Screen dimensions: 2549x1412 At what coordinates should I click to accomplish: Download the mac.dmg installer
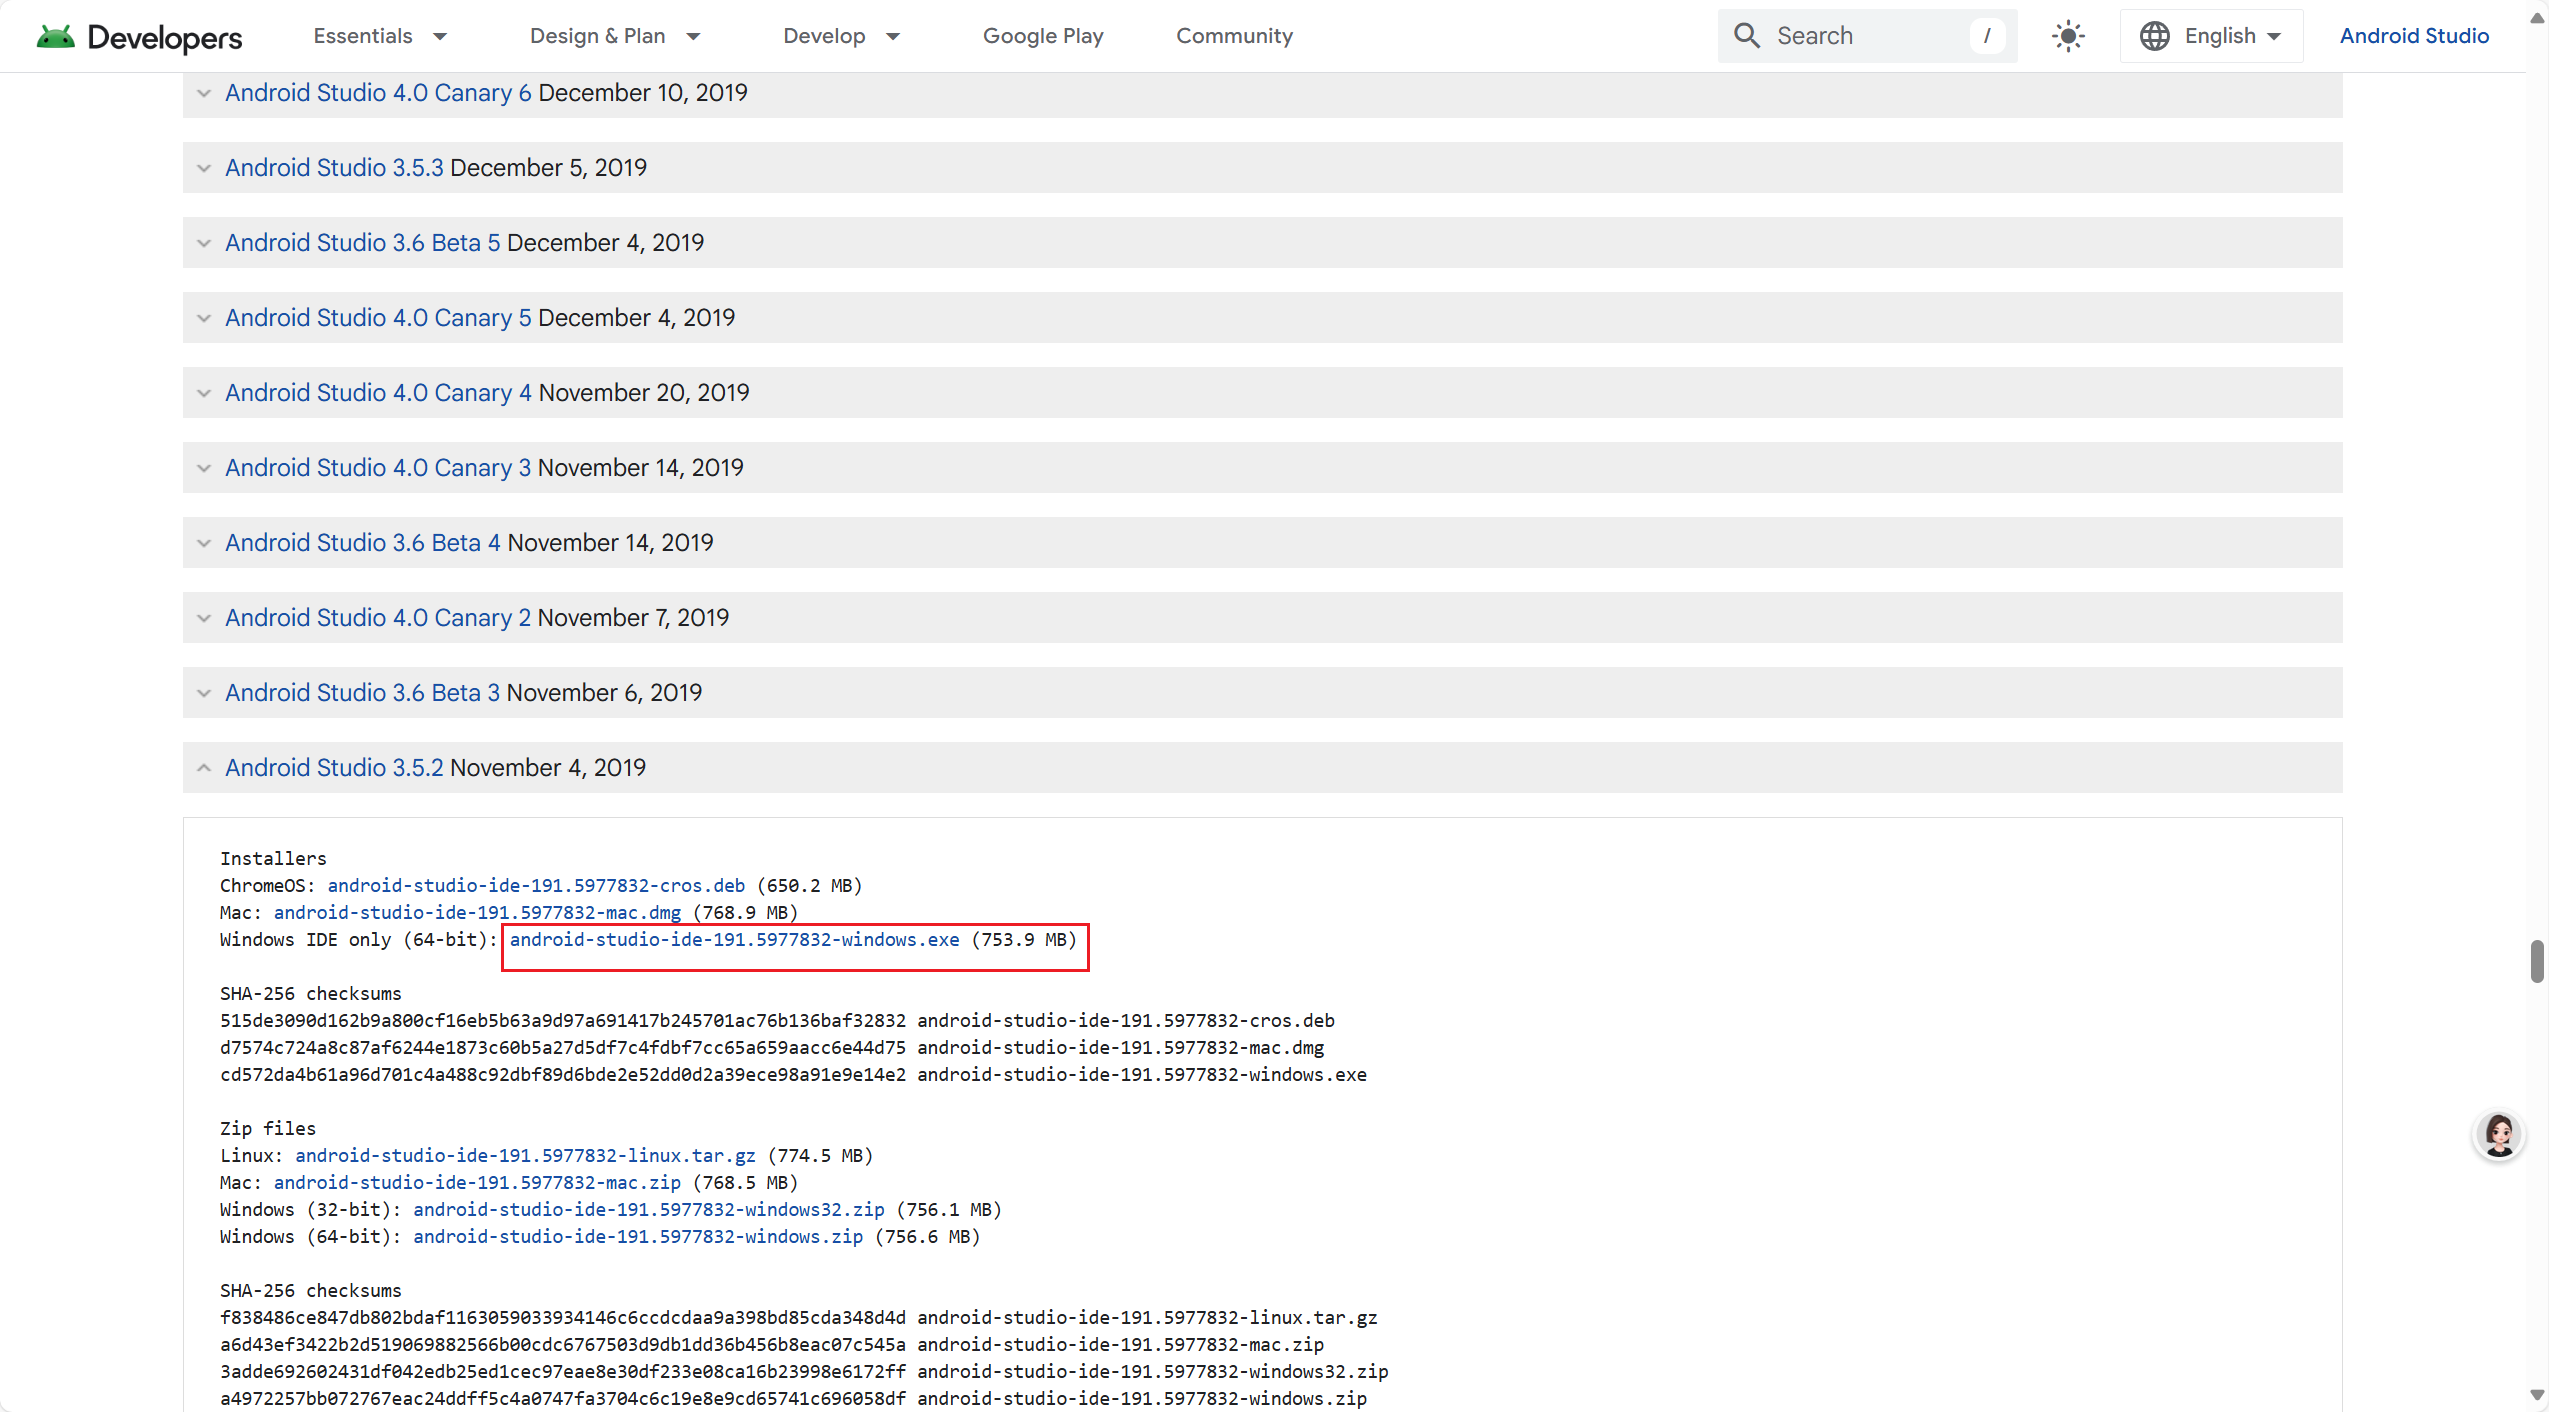click(x=477, y=913)
